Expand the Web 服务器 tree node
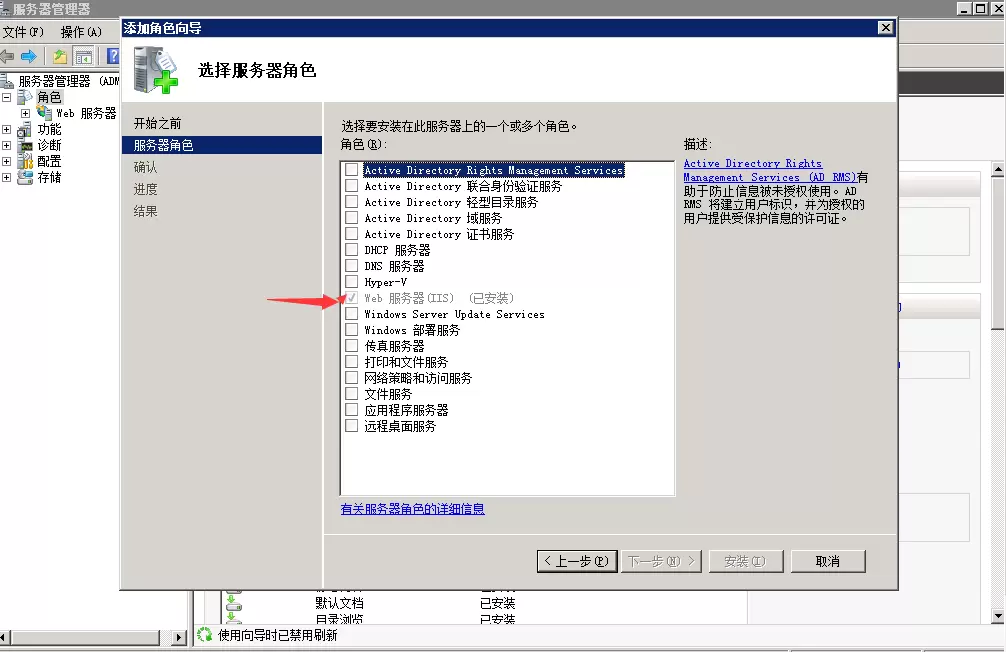This screenshot has height=652, width=1006. tap(25, 113)
